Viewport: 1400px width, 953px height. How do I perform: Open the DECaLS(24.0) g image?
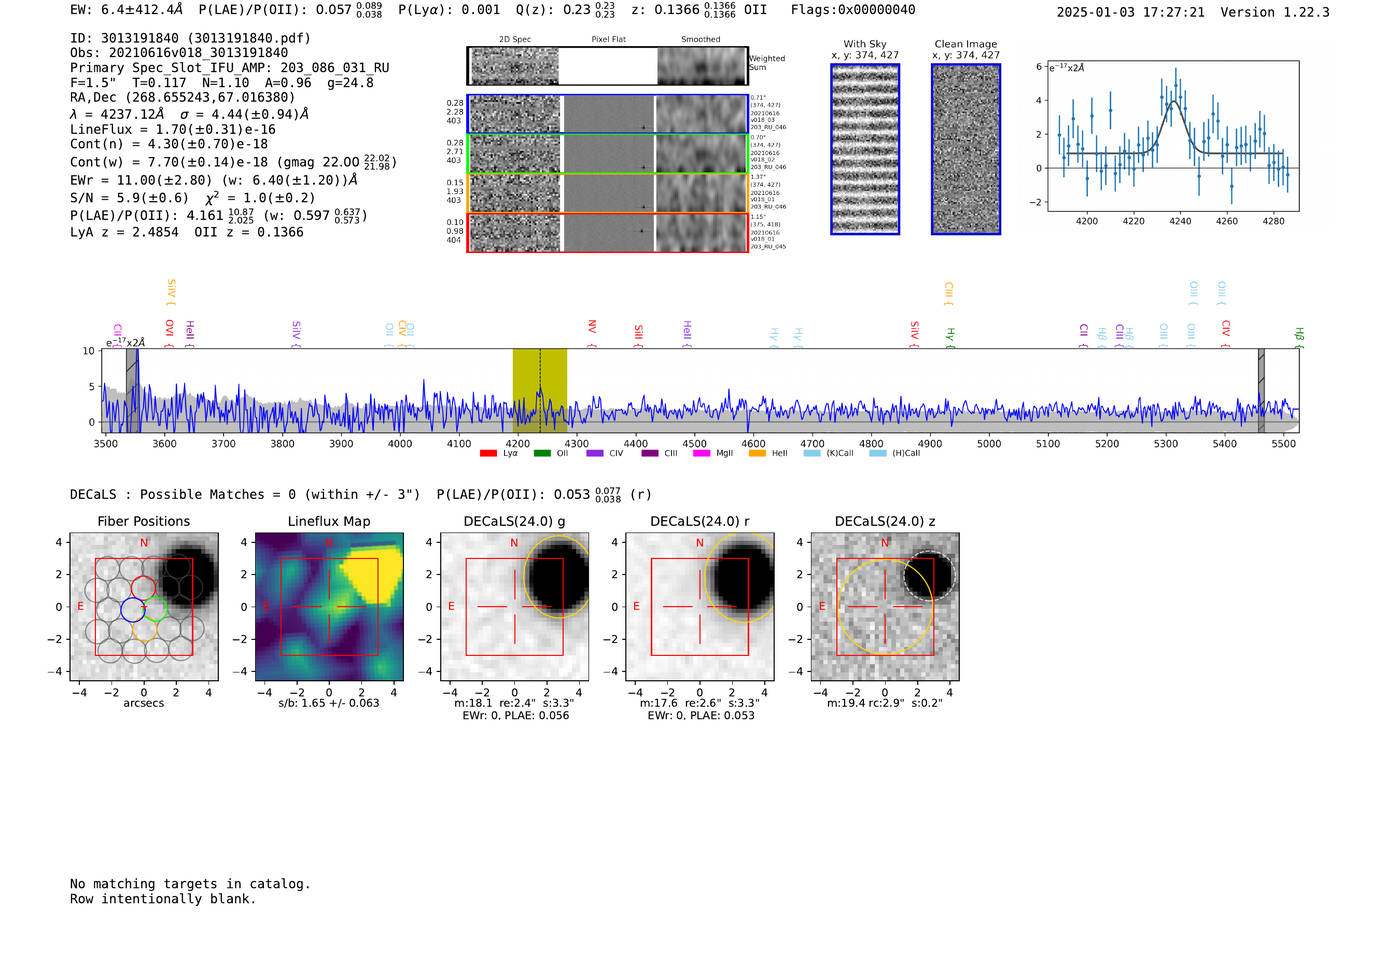(x=515, y=607)
